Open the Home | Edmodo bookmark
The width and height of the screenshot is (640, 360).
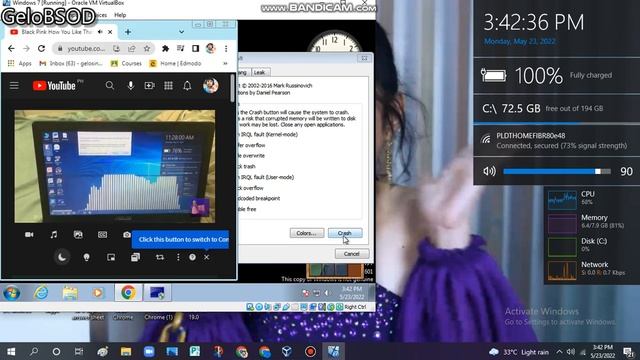click(176, 64)
